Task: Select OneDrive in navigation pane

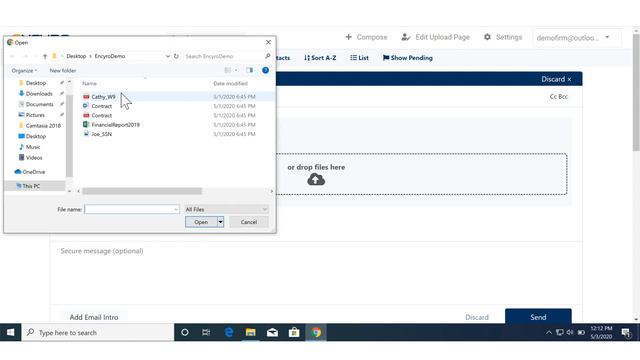Action: pyautogui.click(x=33, y=172)
